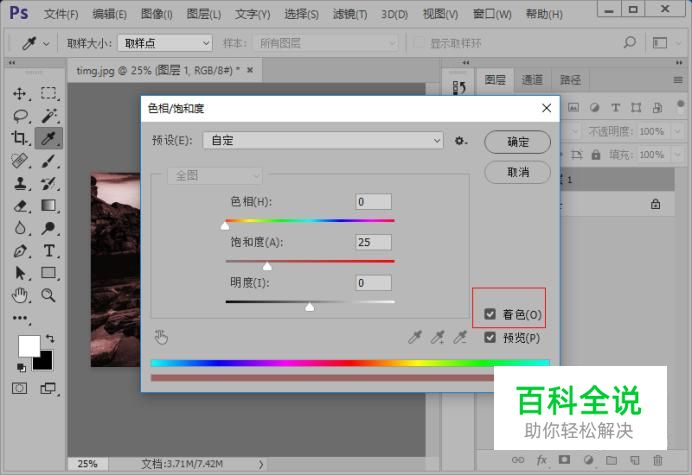Select the Rectangle shape tool
This screenshot has width=692, height=475.
coord(49,273)
